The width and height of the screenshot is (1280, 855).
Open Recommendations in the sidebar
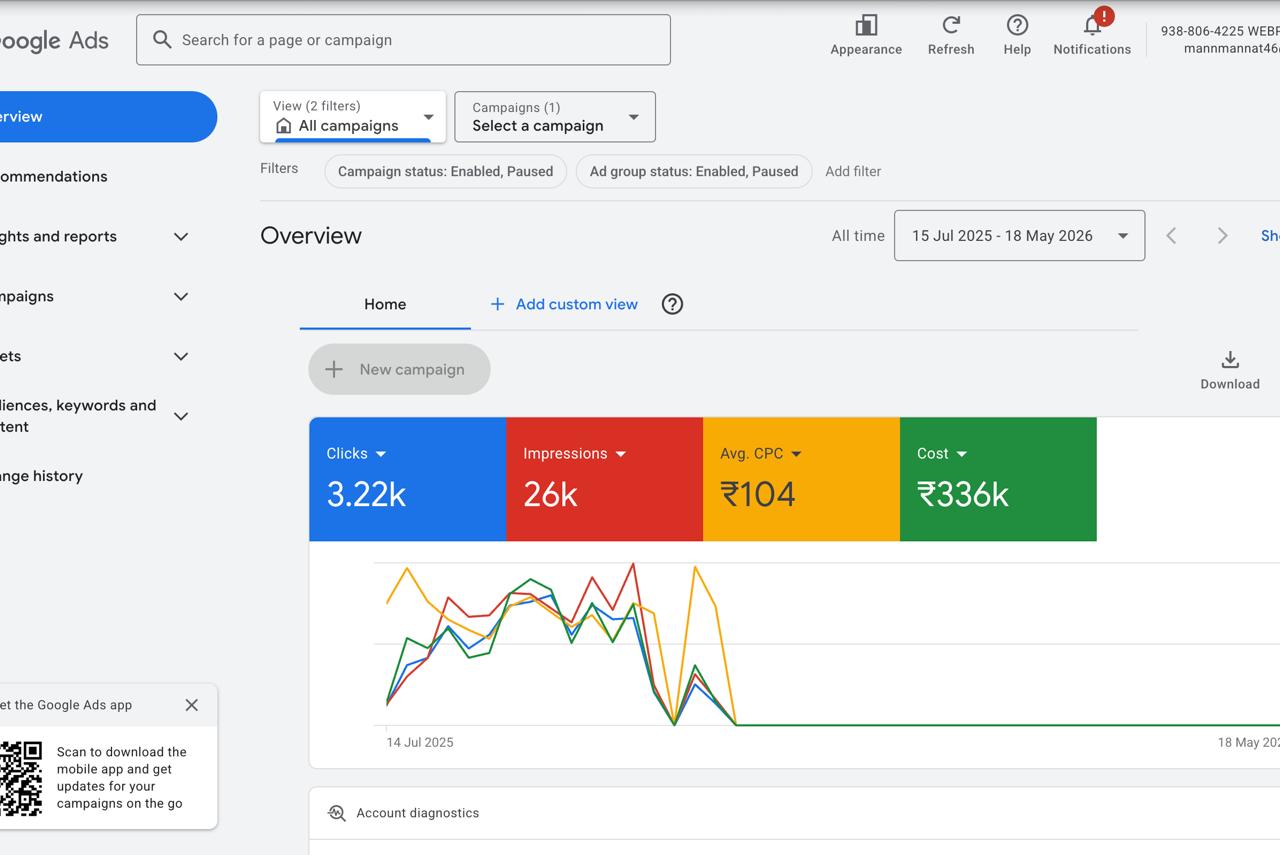coord(54,177)
